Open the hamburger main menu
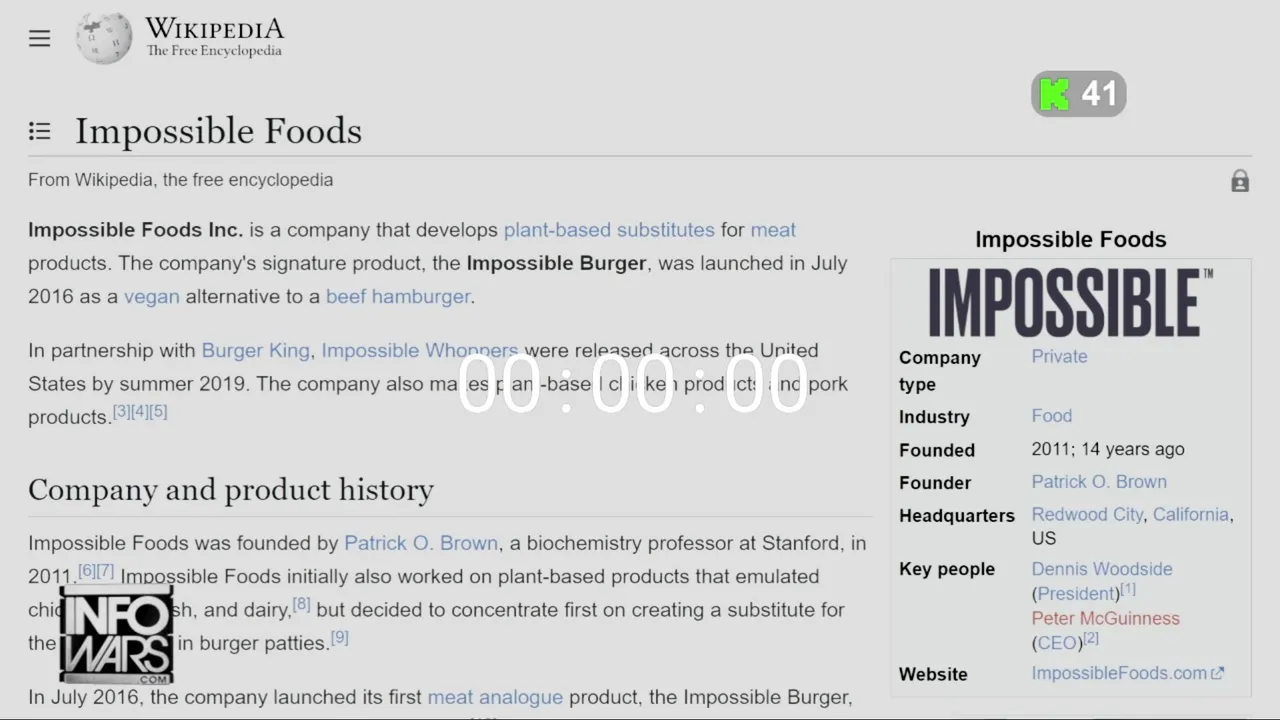The width and height of the screenshot is (1280, 720). point(39,38)
